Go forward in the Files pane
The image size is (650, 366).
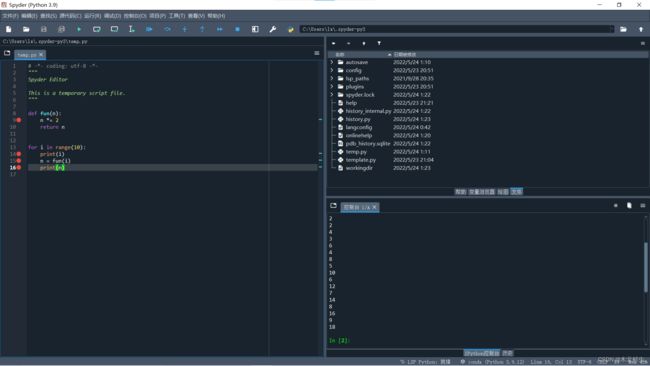click(x=349, y=43)
